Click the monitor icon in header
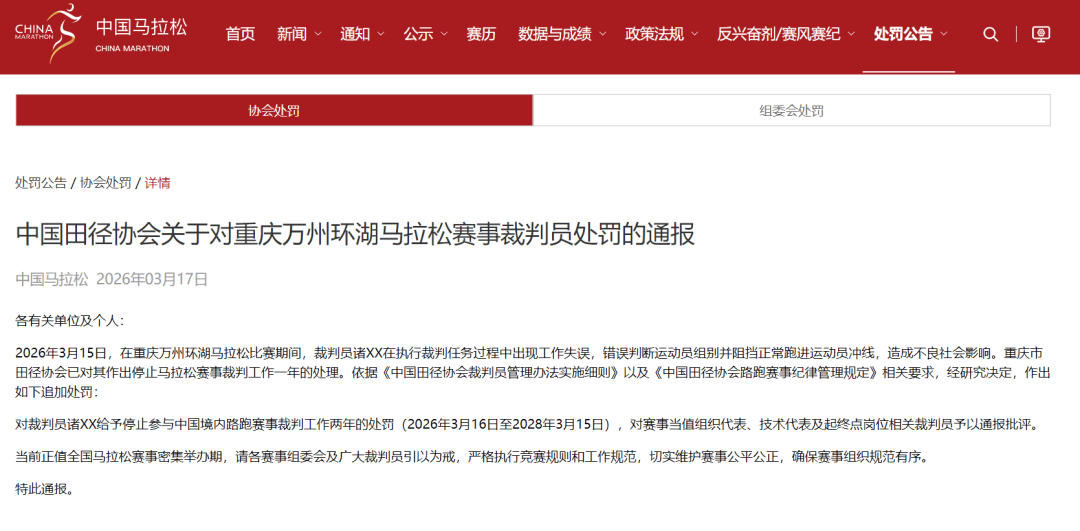This screenshot has width=1080, height=531. (x=1041, y=34)
